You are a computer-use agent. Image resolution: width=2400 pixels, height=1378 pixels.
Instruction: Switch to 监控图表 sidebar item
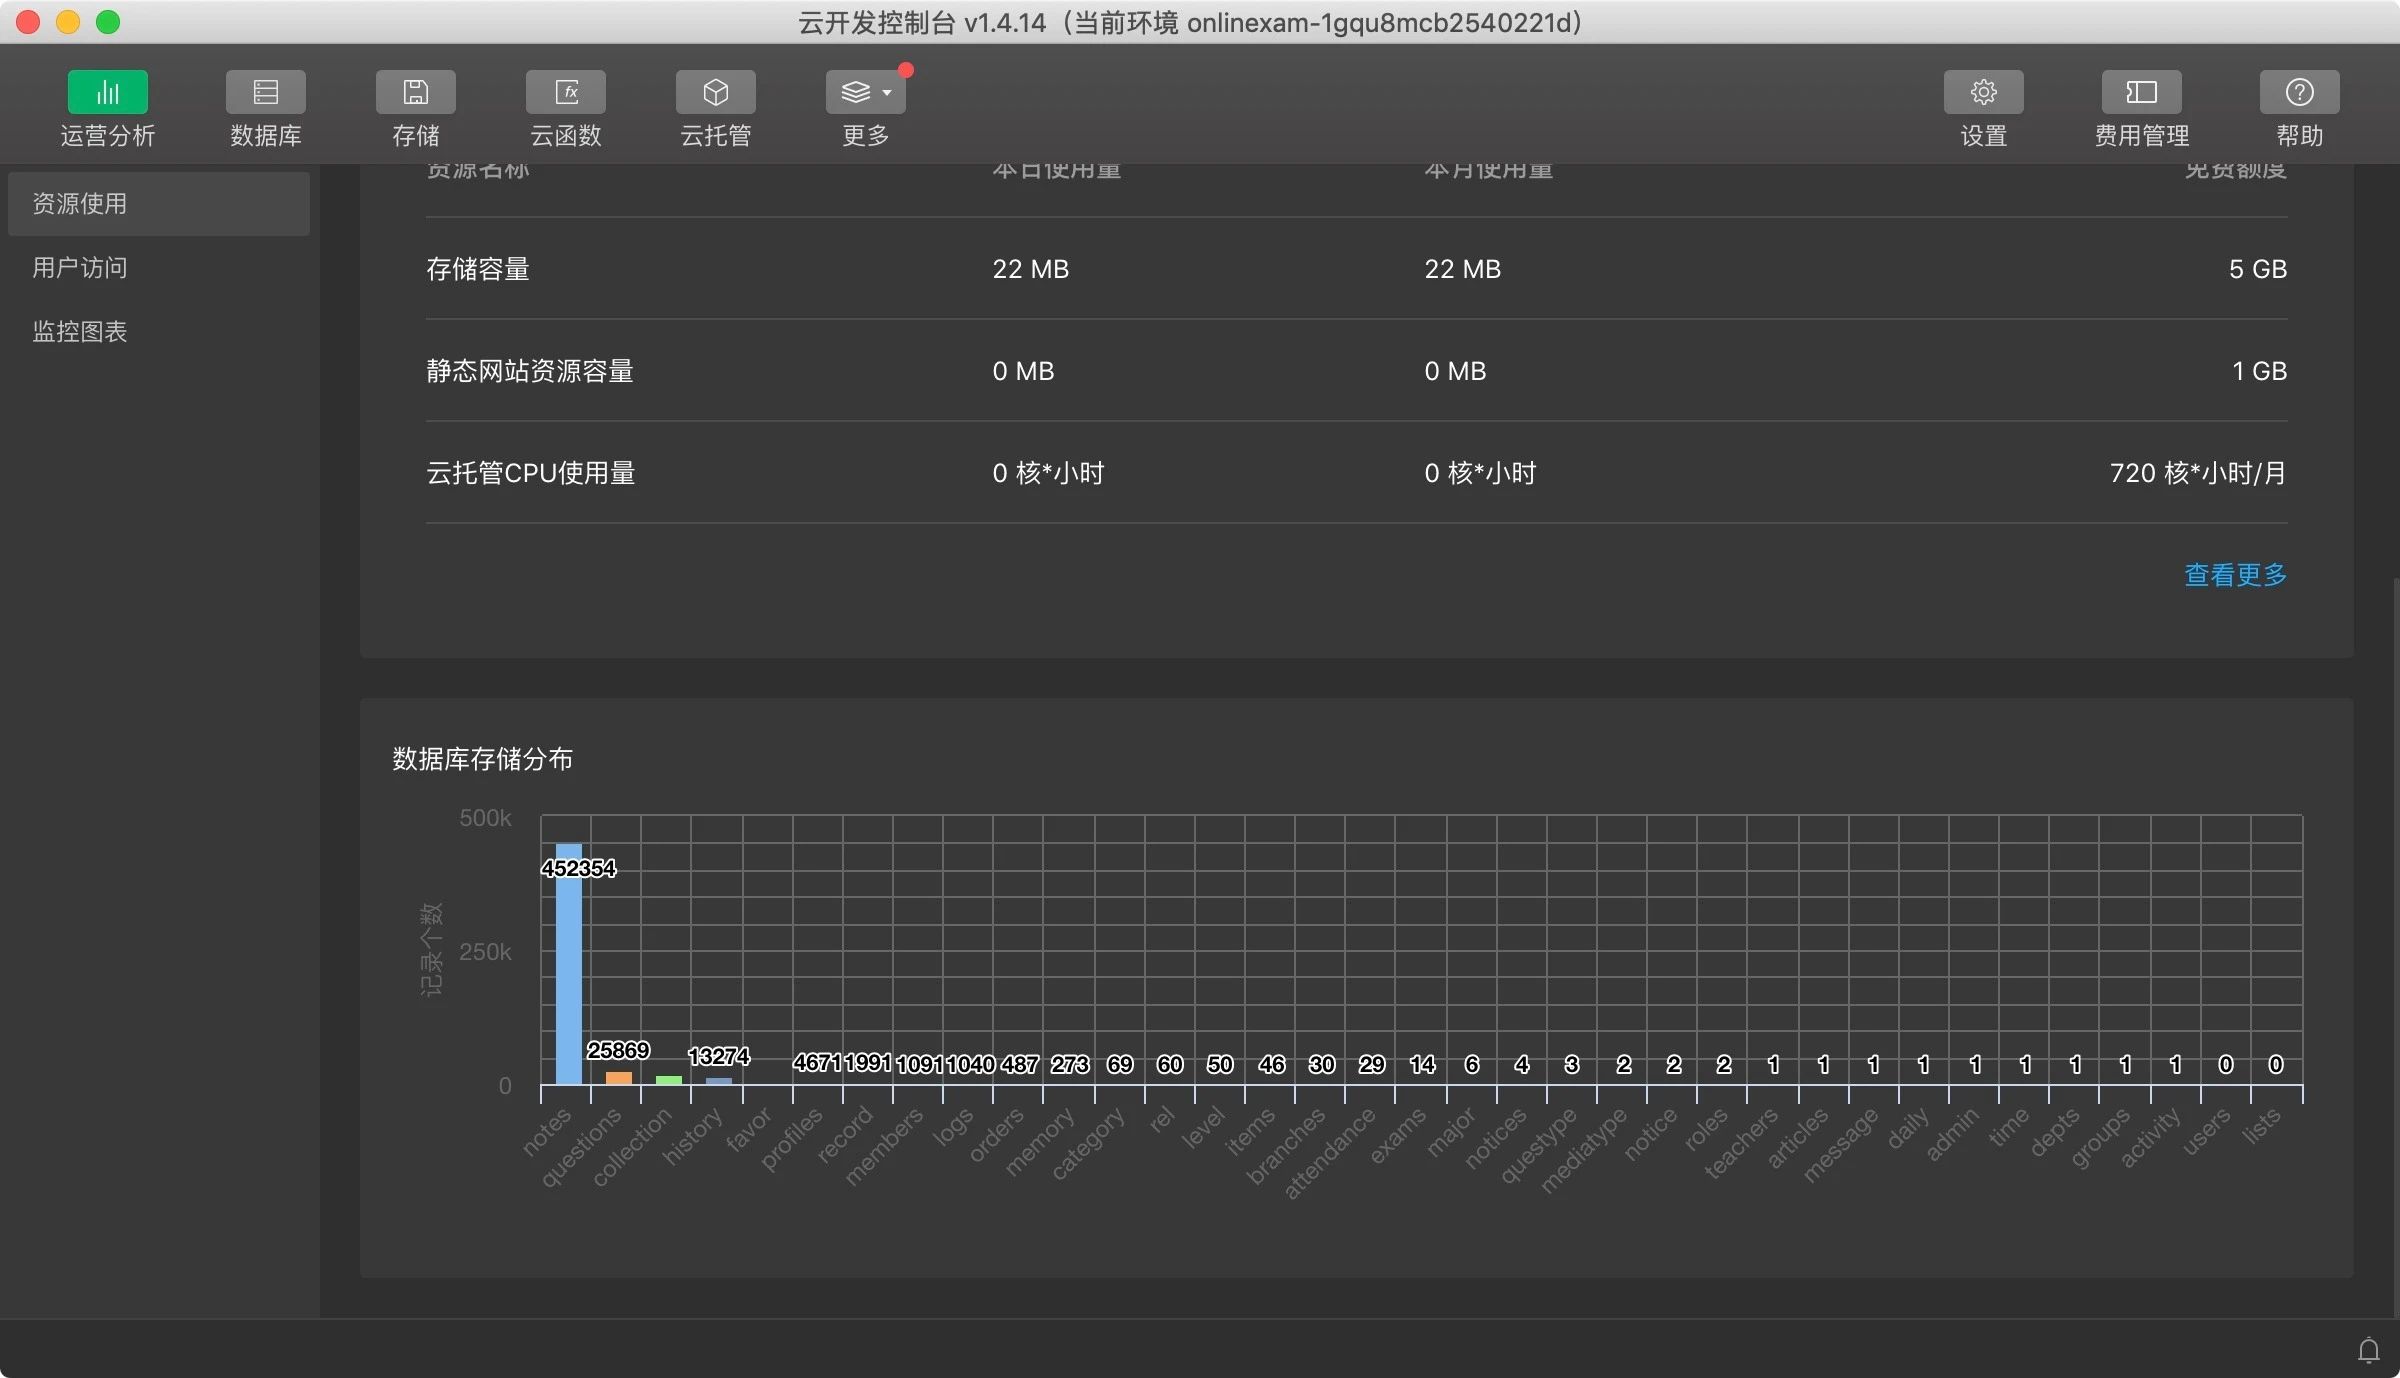pos(80,332)
